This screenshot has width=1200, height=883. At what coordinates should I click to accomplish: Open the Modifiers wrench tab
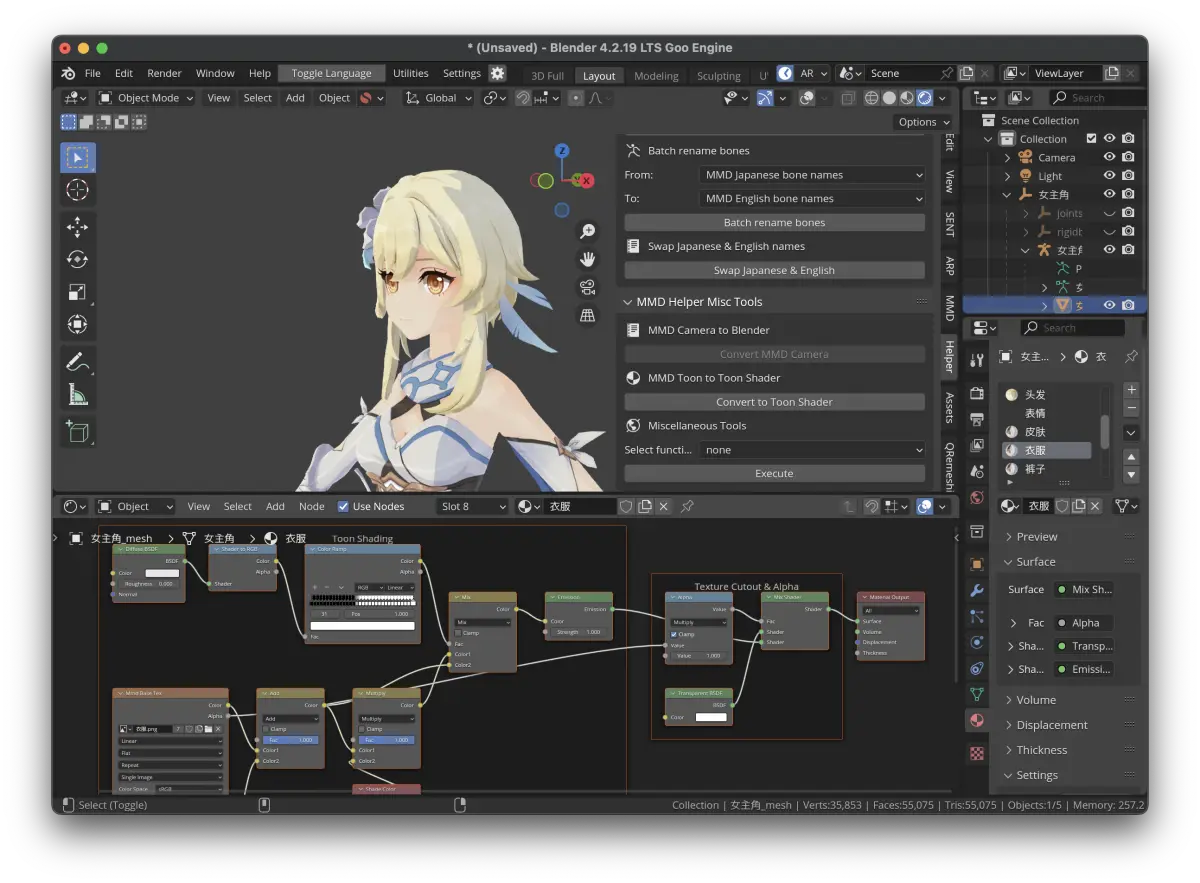pyautogui.click(x=977, y=591)
